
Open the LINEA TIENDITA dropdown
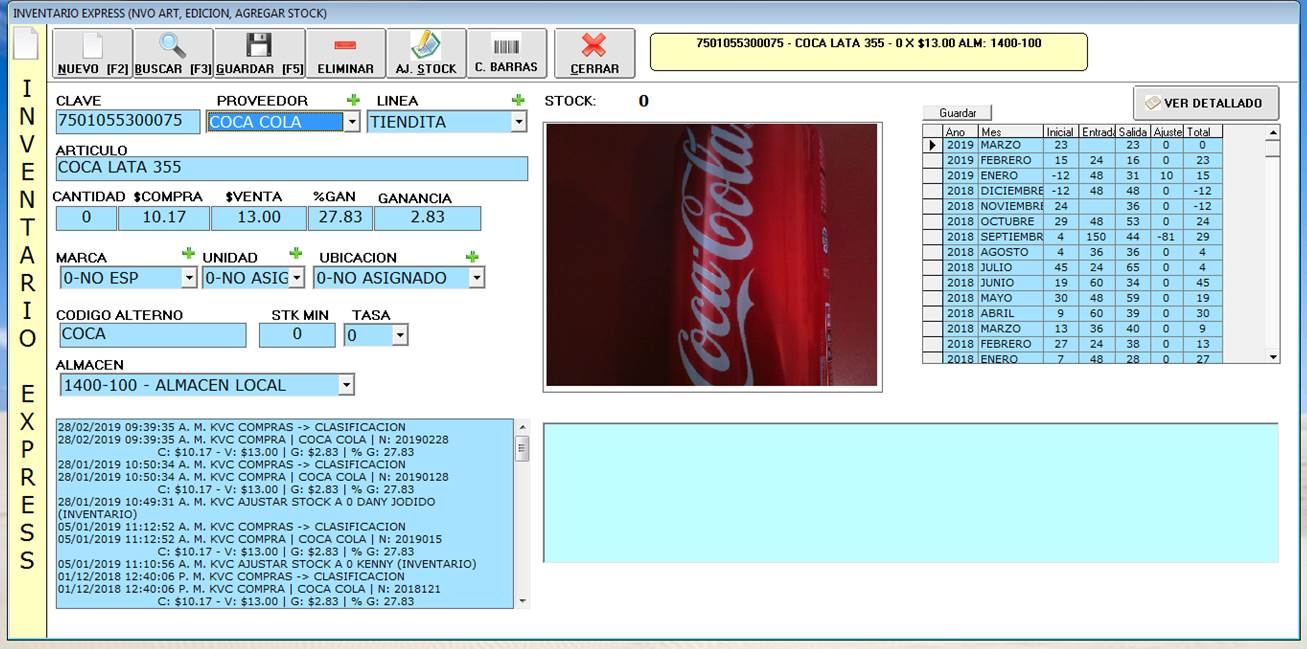518,122
